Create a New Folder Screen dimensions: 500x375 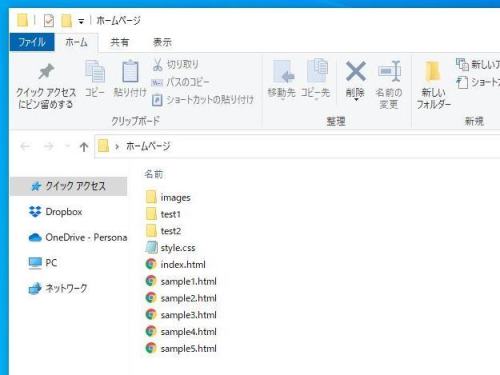[434, 85]
